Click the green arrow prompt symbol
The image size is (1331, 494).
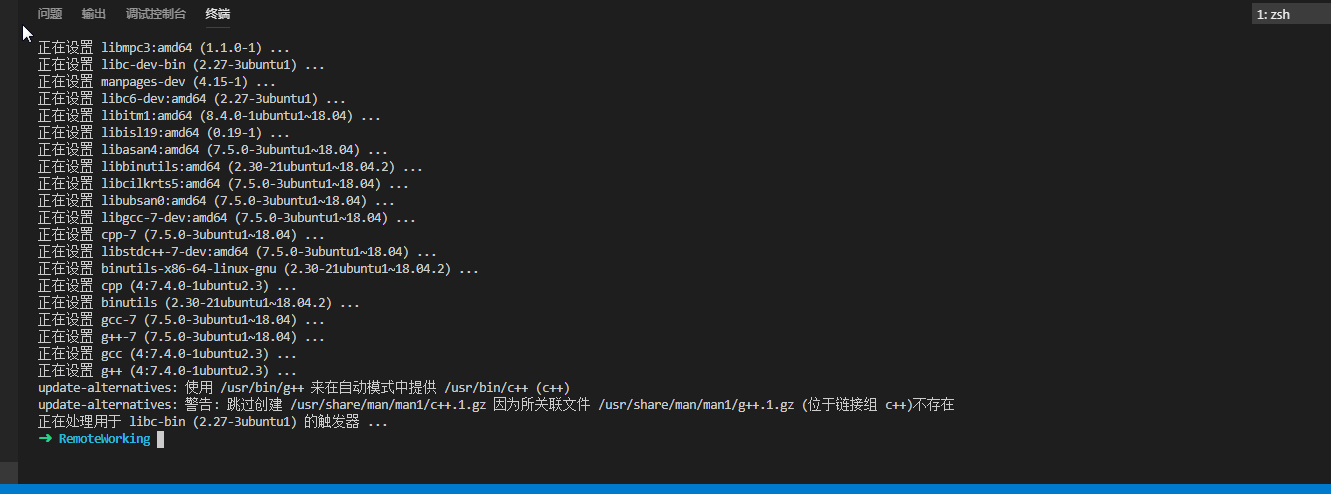click(44, 439)
